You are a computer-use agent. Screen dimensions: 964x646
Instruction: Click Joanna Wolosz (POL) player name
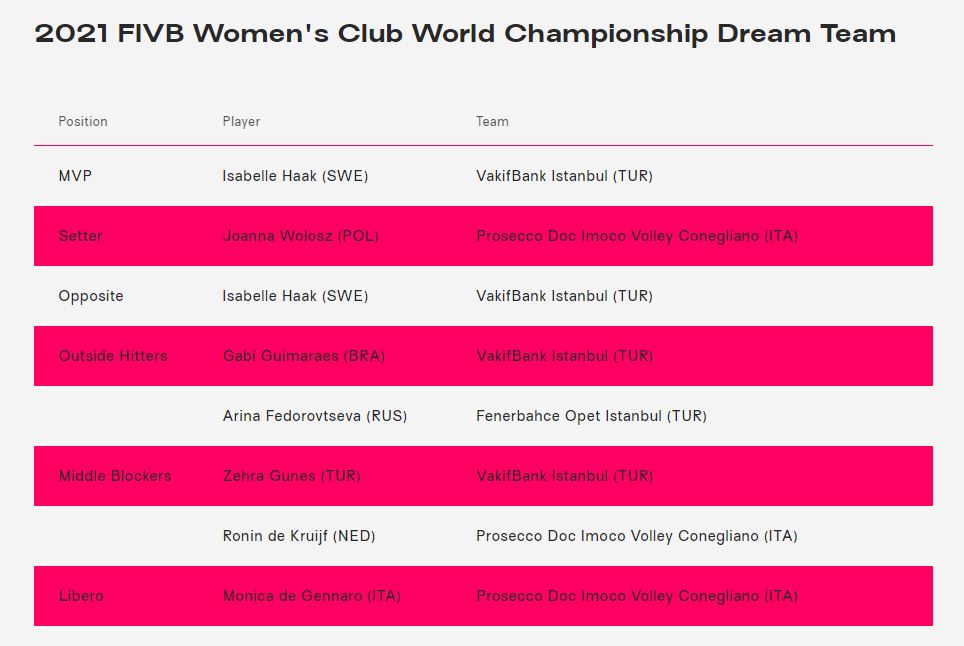point(300,236)
